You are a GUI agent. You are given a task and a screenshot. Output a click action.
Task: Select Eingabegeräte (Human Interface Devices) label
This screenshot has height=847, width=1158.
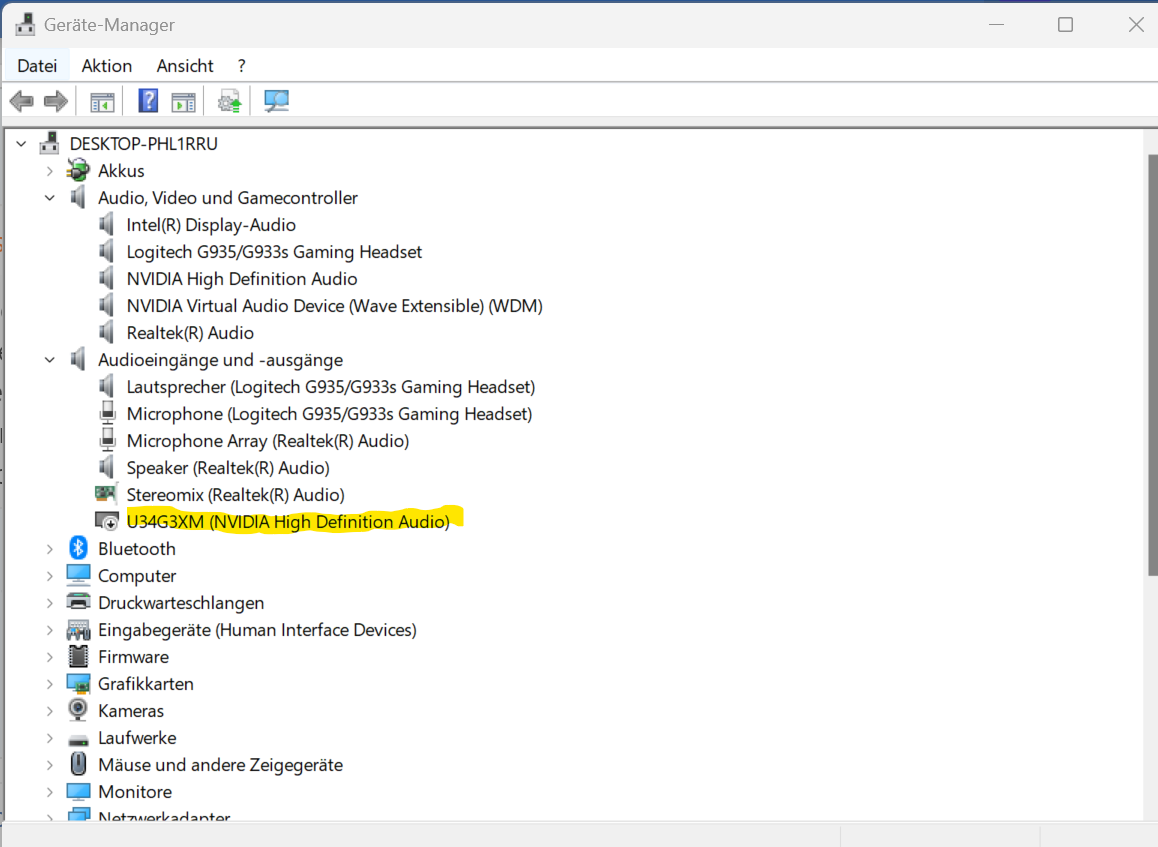pyautogui.click(x=257, y=630)
